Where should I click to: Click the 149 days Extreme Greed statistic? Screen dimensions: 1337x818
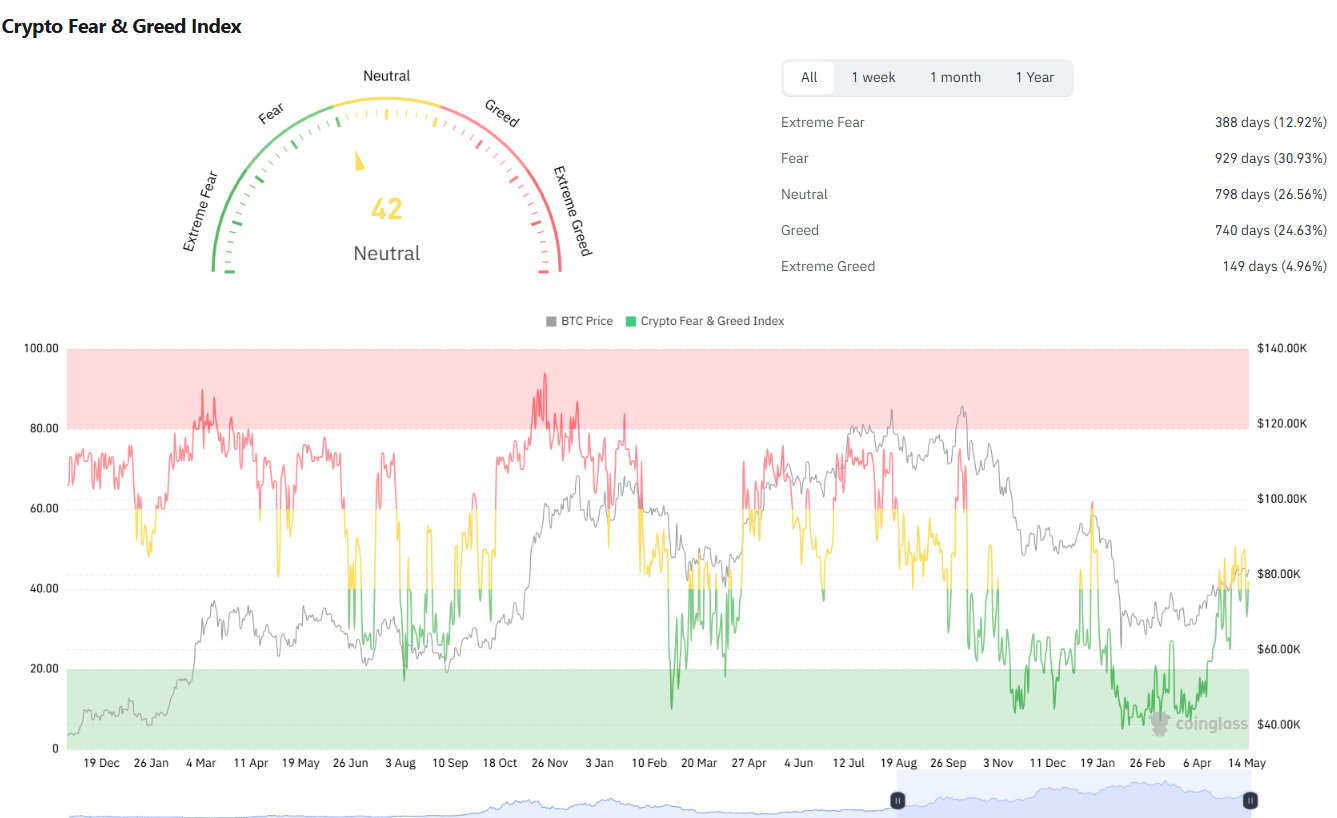(x=1274, y=266)
